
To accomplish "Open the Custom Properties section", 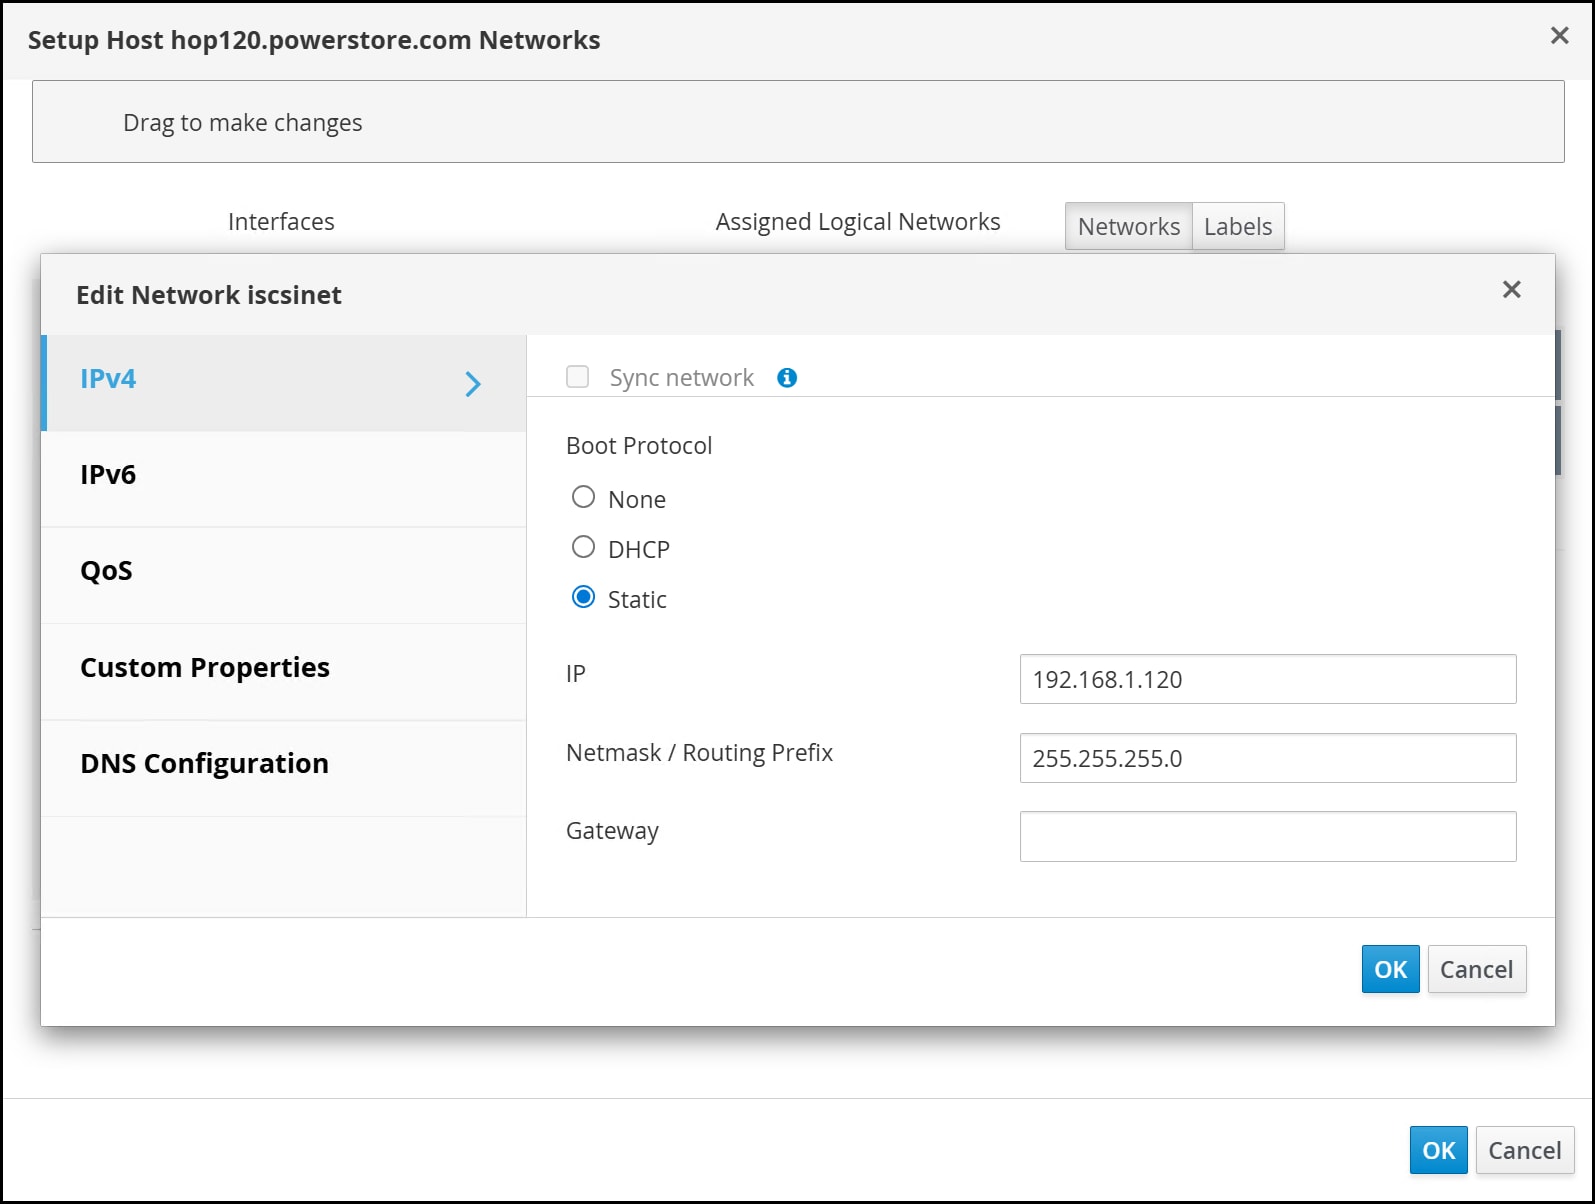I will pos(284,672).
